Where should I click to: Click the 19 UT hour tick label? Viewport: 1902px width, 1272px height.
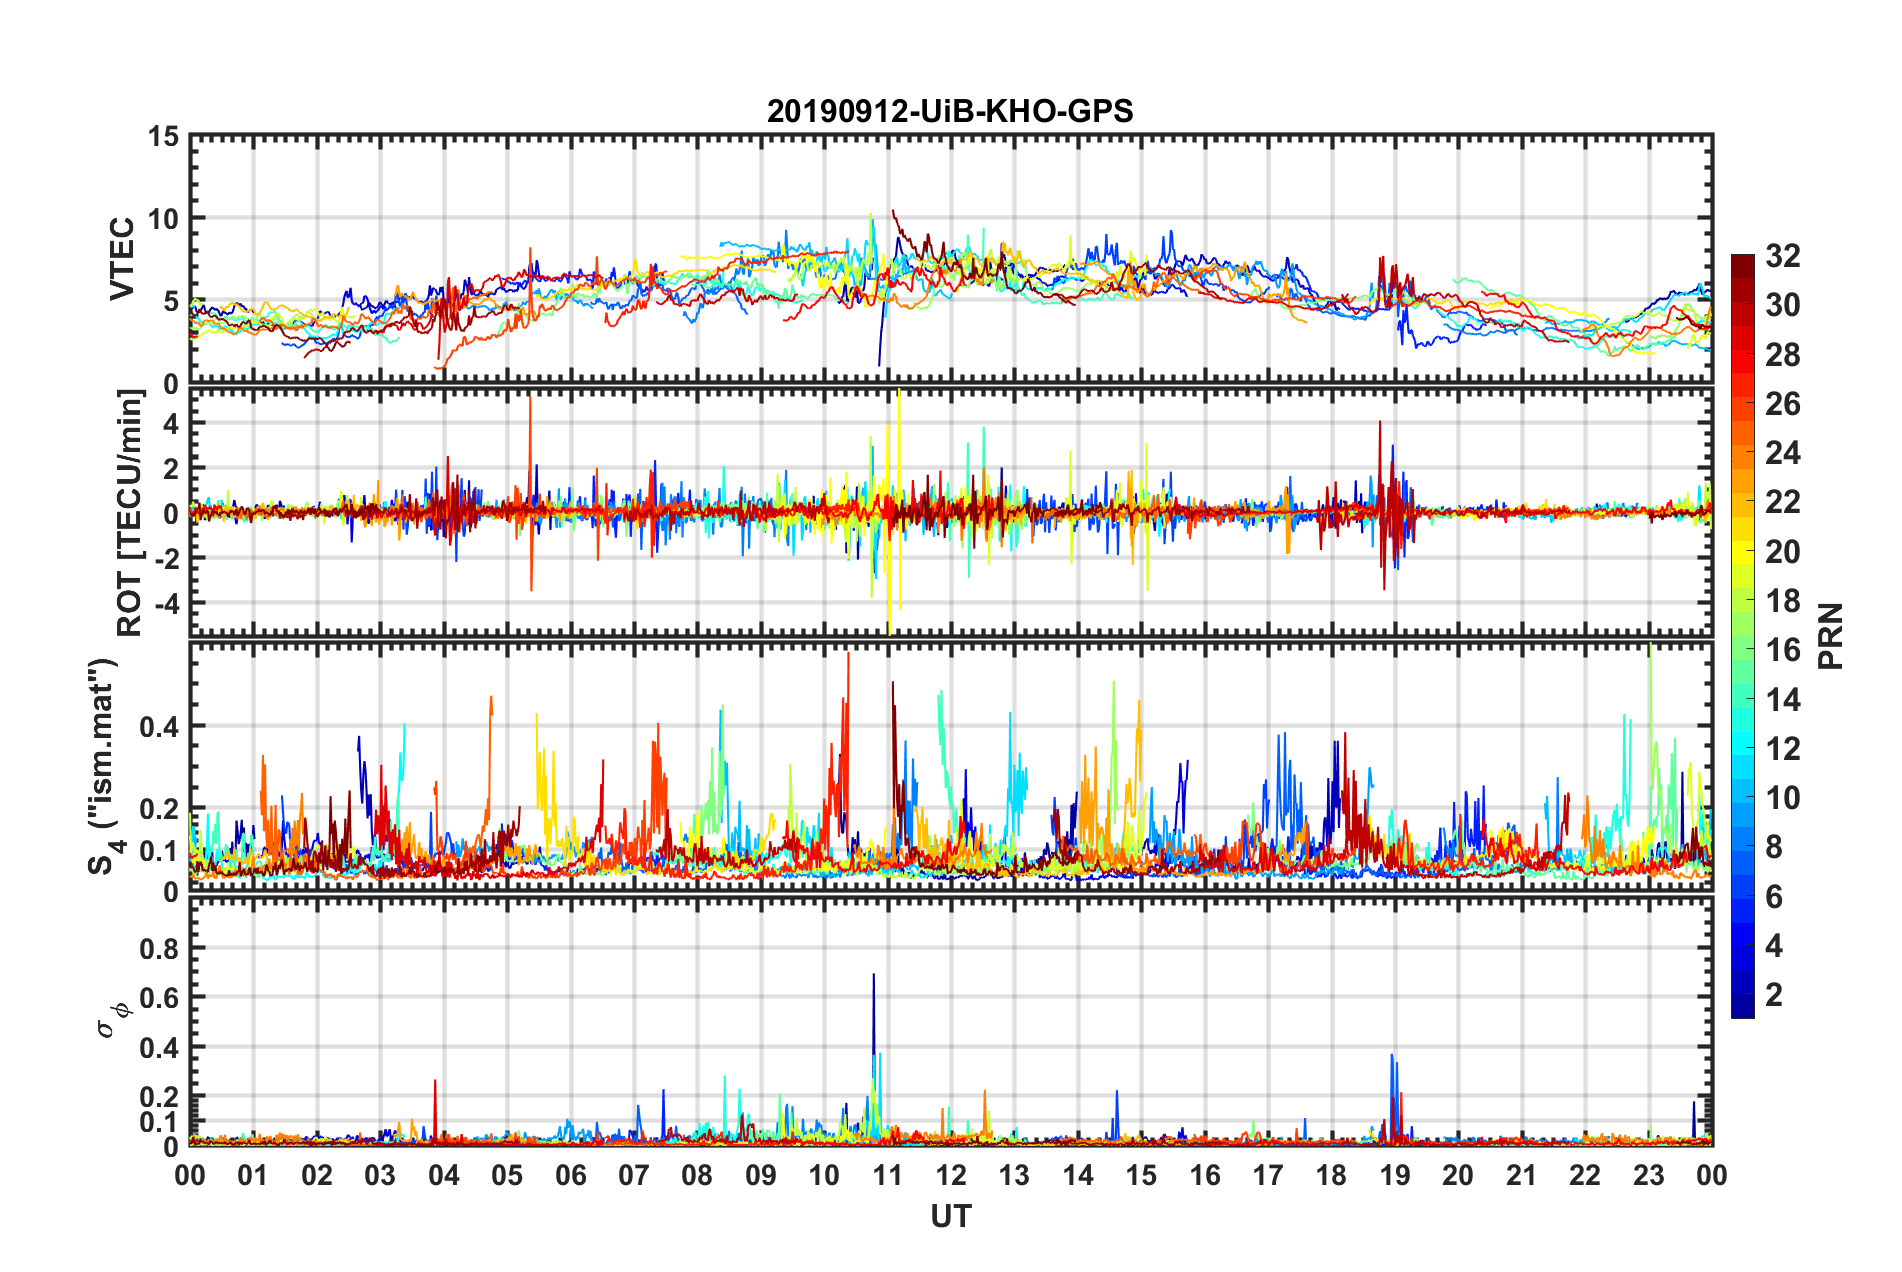(1395, 1175)
